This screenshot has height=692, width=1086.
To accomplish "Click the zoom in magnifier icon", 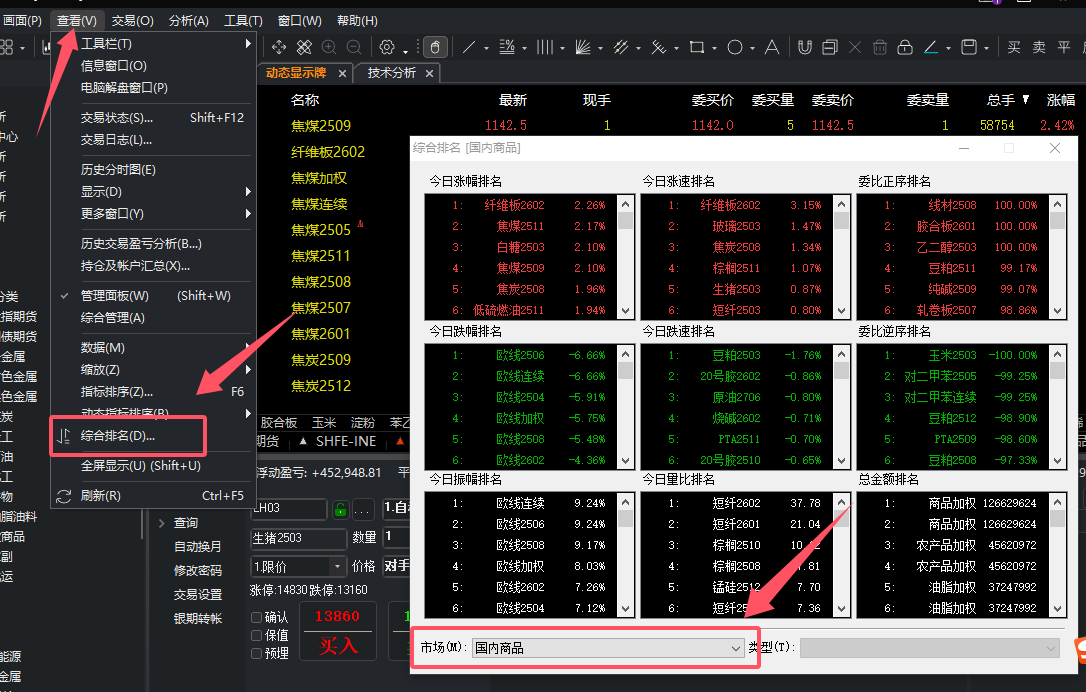I will tap(329, 47).
